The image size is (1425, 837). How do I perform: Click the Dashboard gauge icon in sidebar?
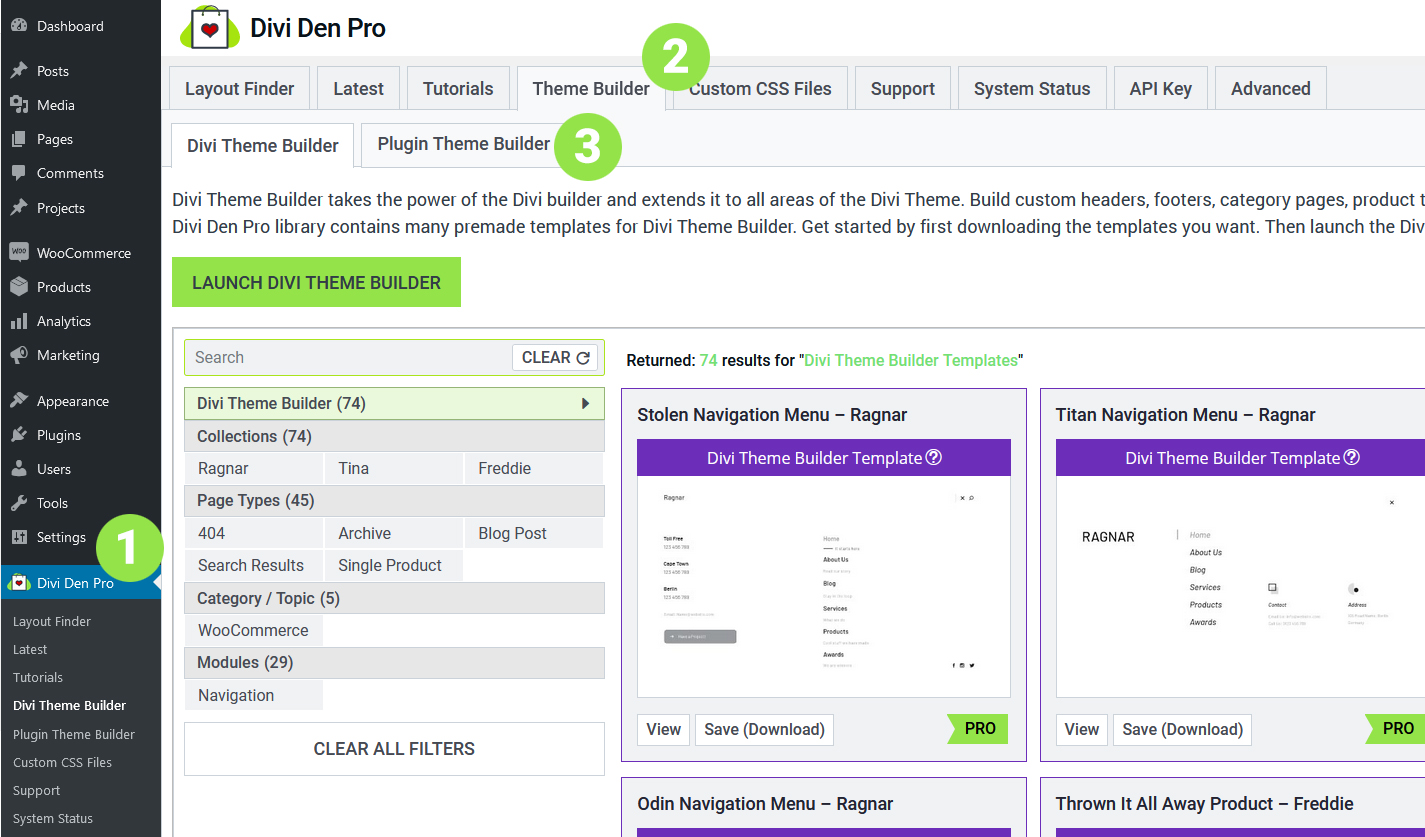(19, 26)
